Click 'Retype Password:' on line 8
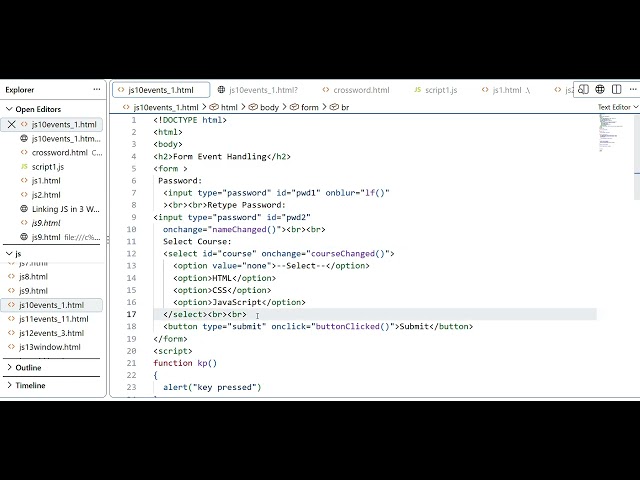The height and width of the screenshot is (480, 640). tap(247, 205)
